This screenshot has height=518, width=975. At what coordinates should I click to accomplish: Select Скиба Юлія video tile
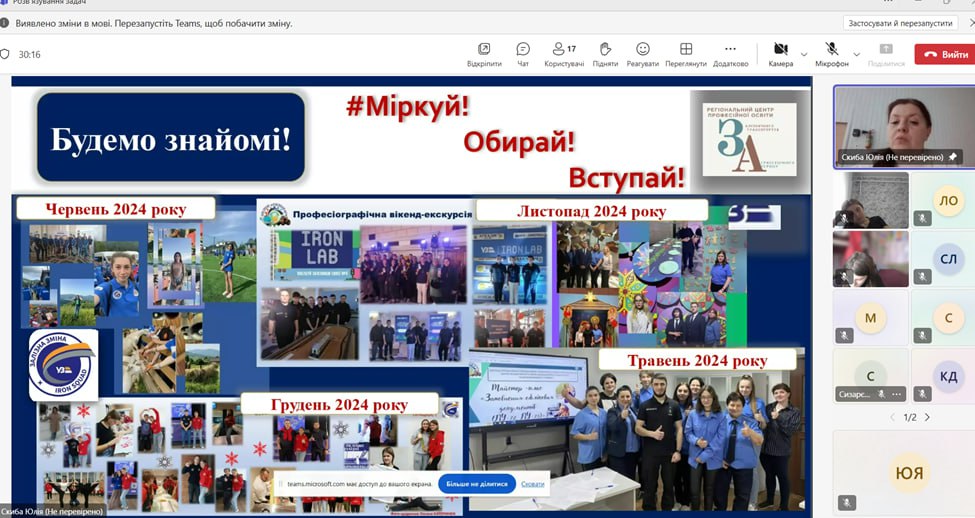tap(904, 127)
